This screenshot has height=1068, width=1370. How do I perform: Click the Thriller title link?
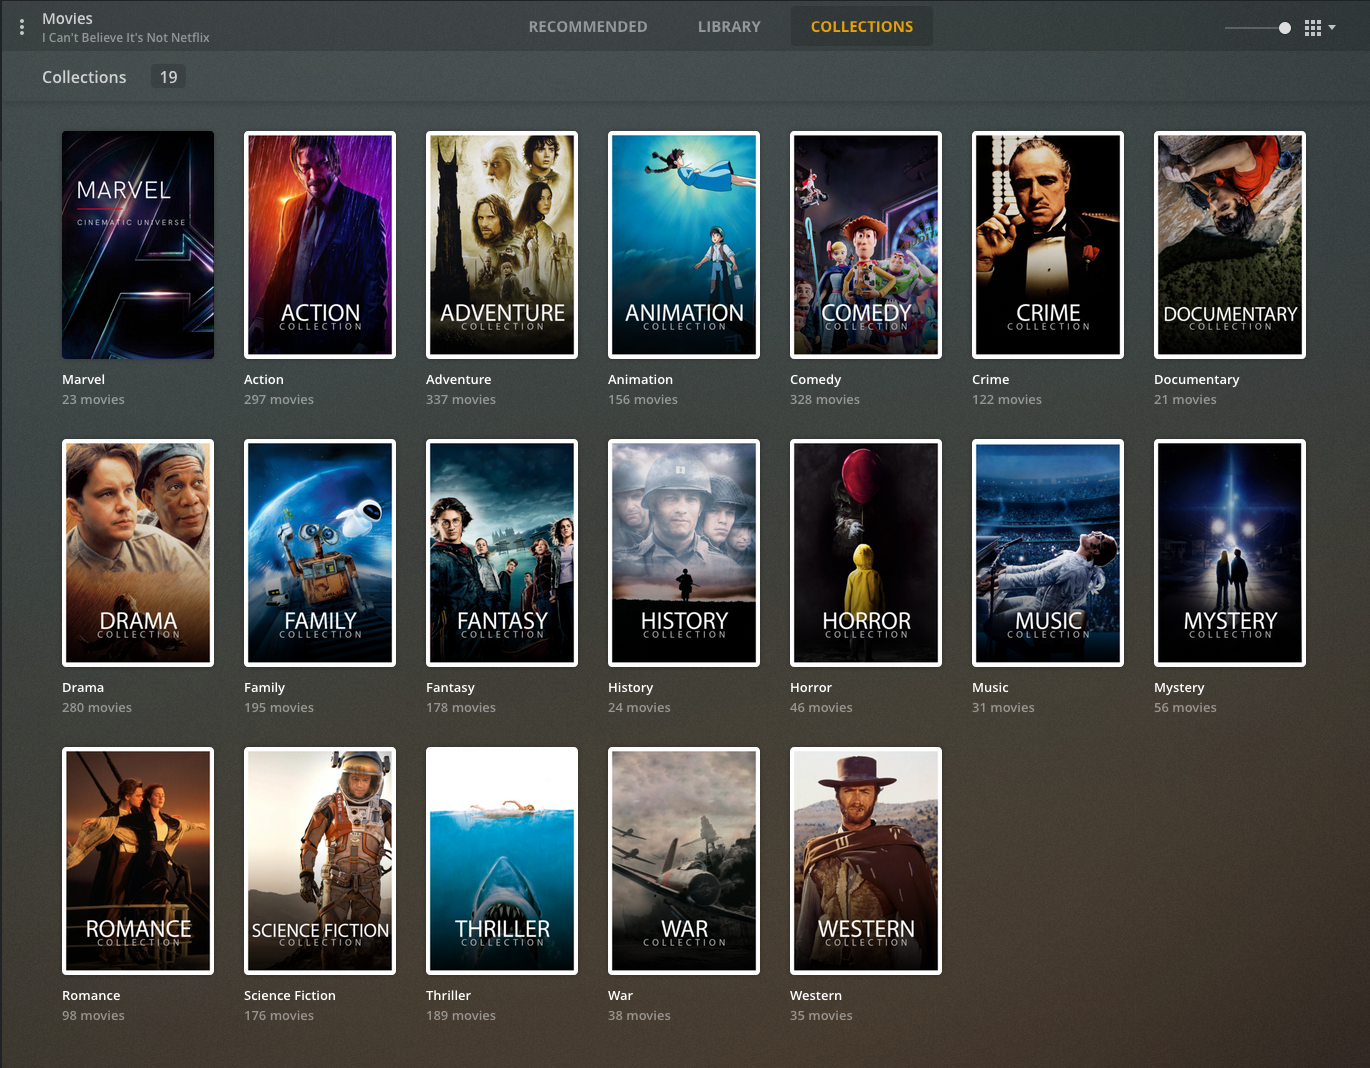coord(448,996)
